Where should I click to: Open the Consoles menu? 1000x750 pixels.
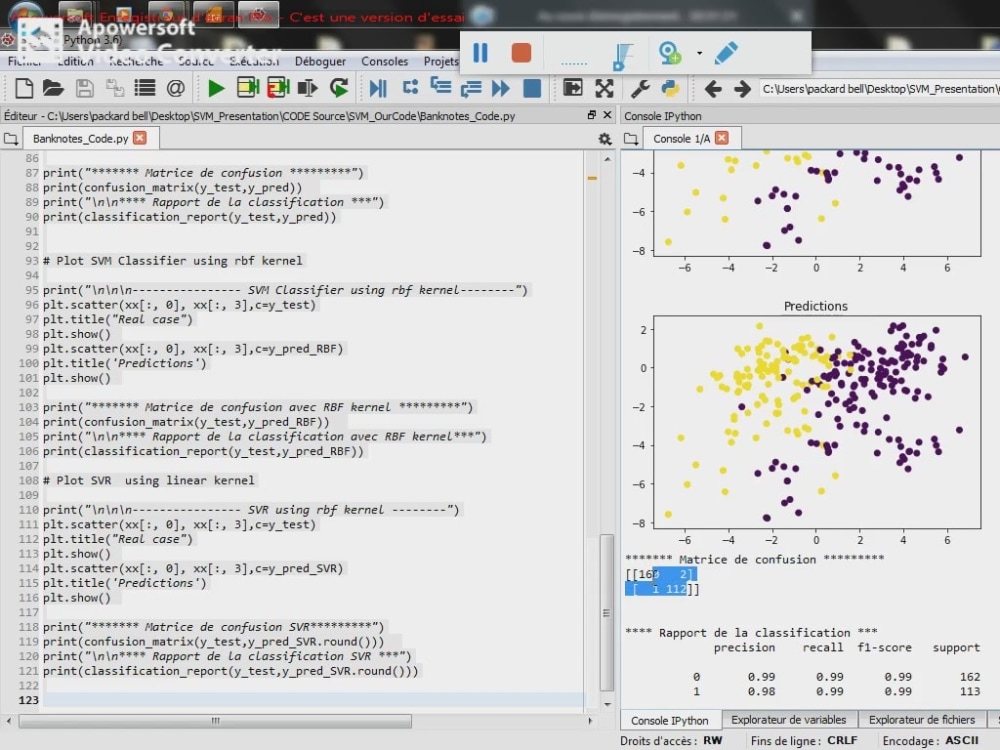click(x=385, y=61)
